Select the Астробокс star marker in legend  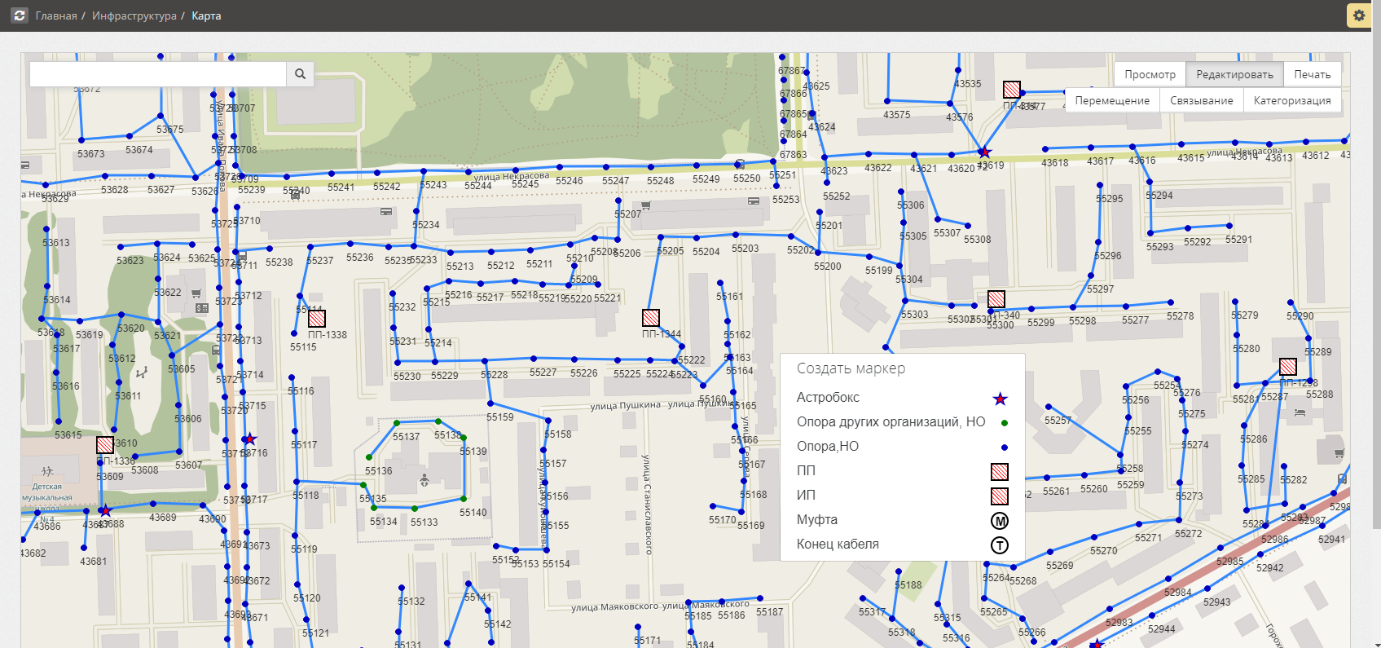999,398
